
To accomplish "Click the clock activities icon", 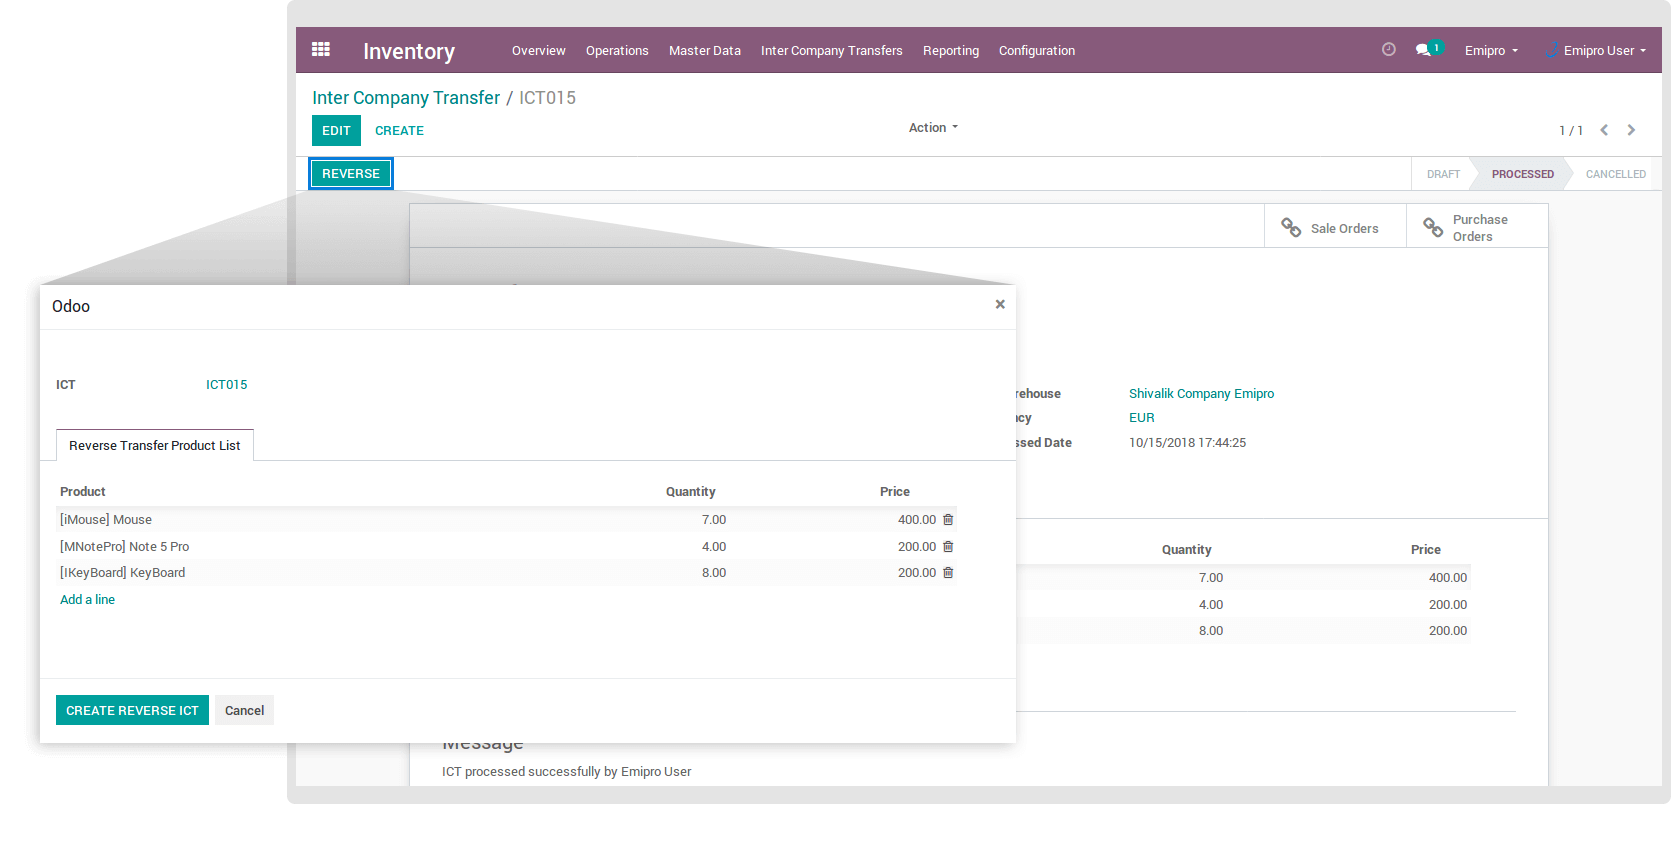I will click(x=1388, y=49).
